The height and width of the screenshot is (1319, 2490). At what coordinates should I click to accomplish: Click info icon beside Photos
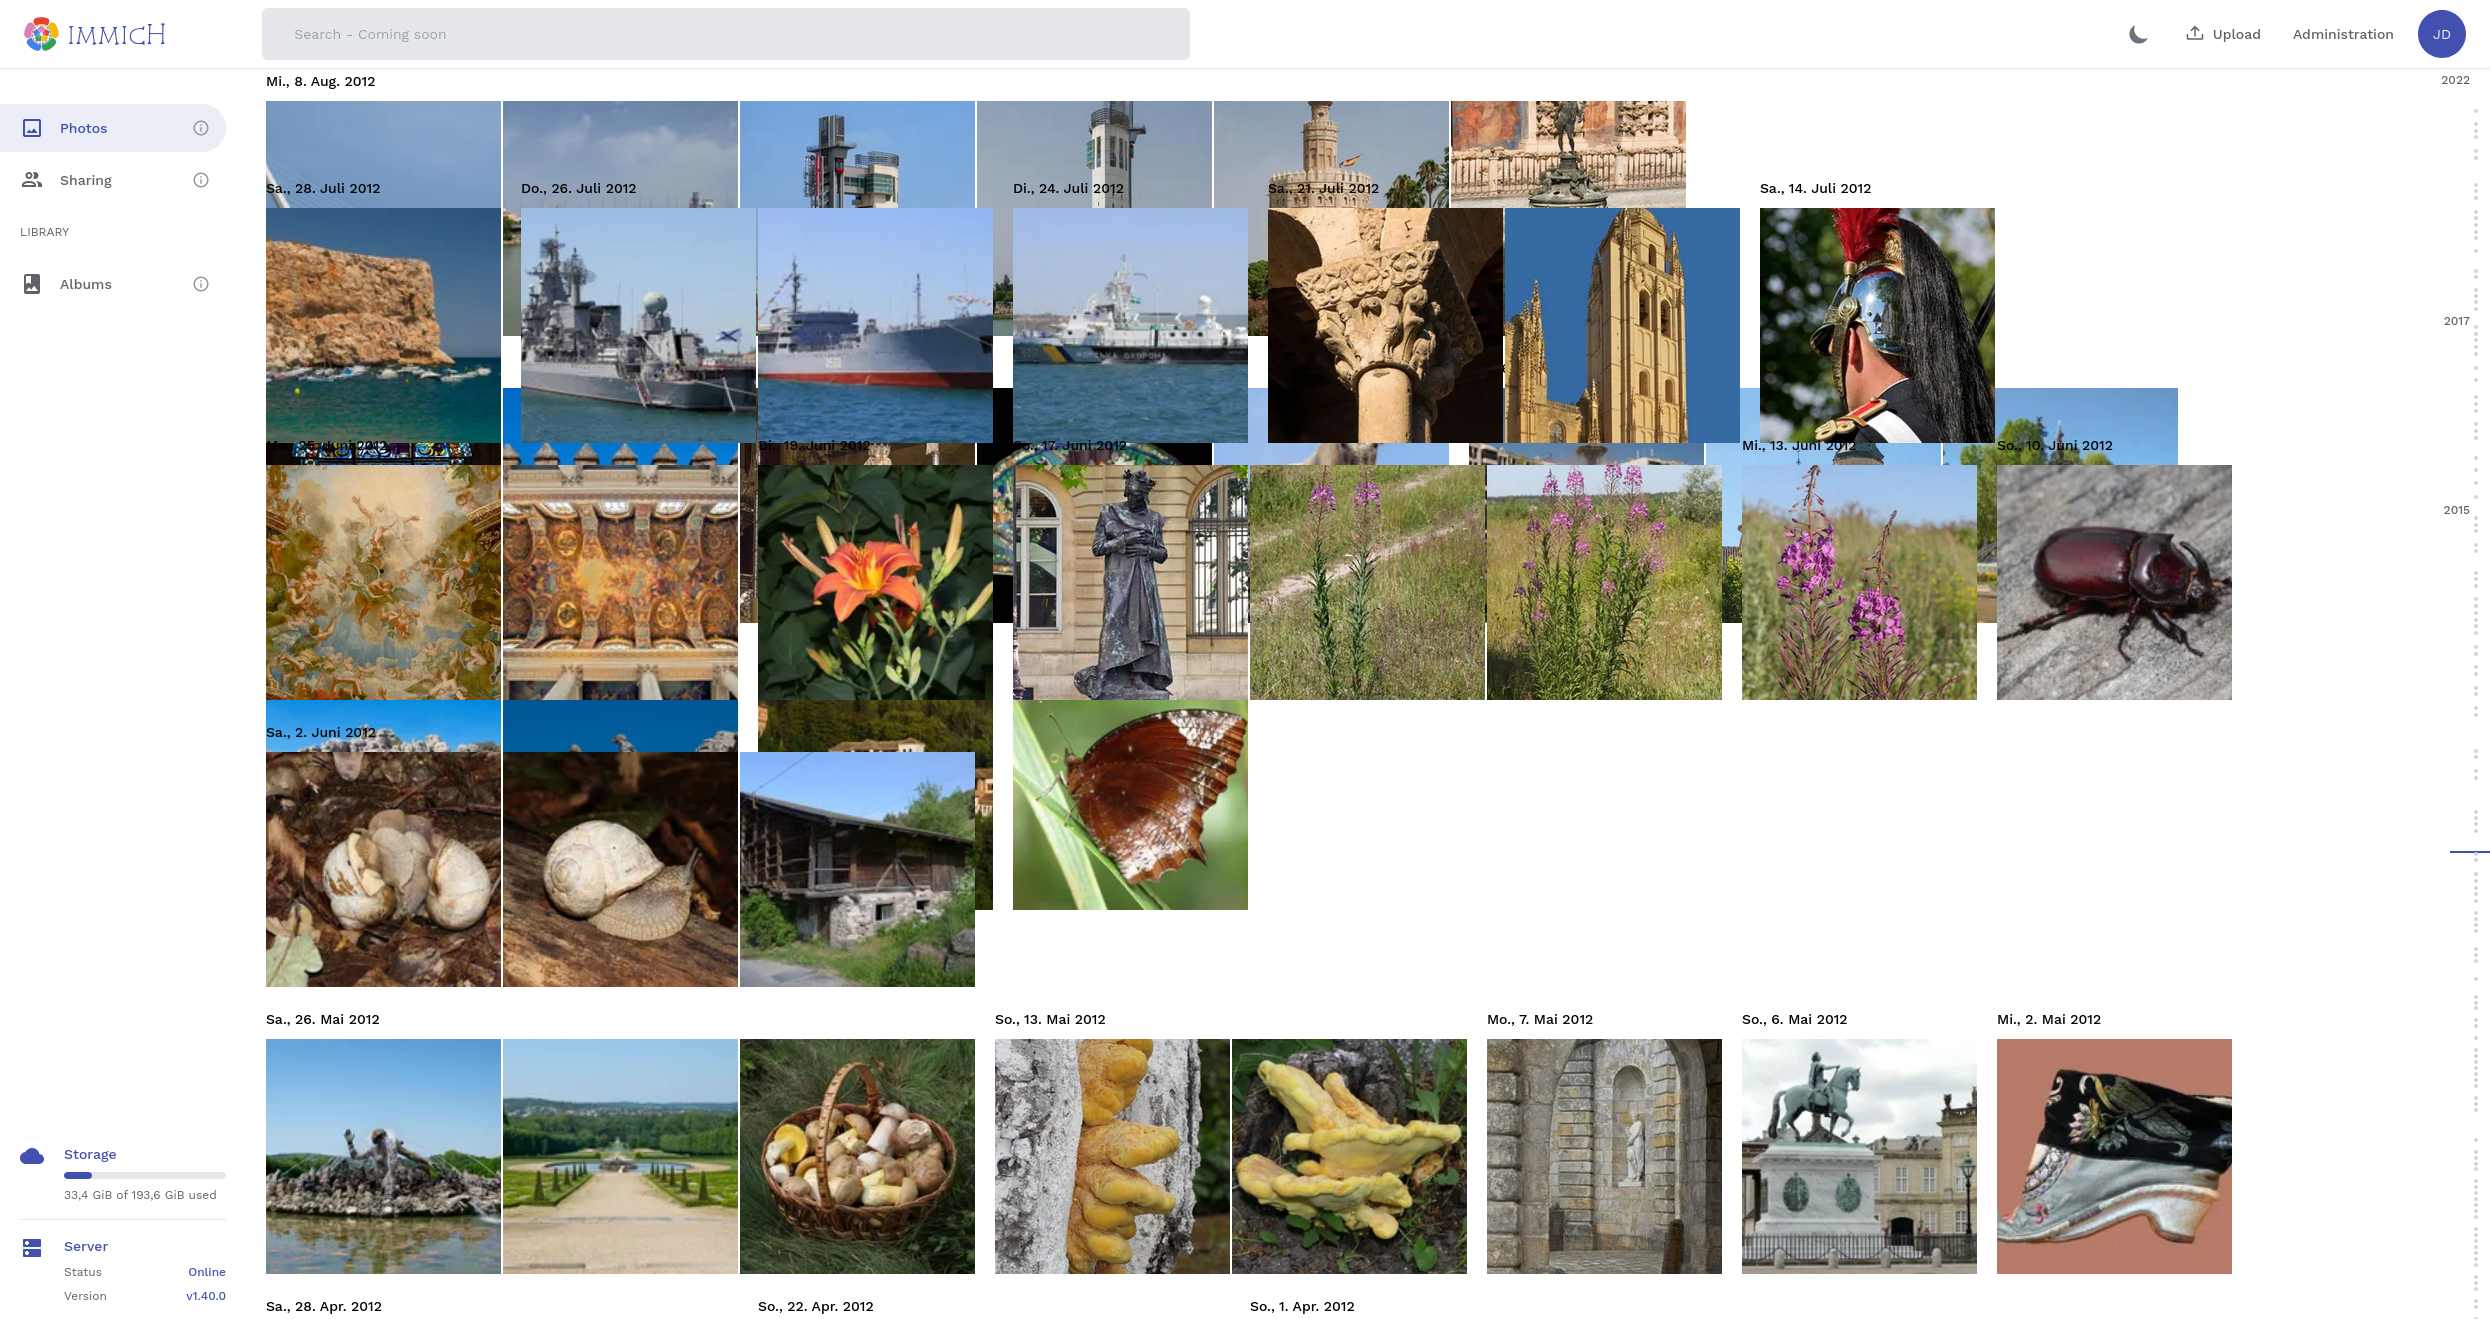point(201,128)
